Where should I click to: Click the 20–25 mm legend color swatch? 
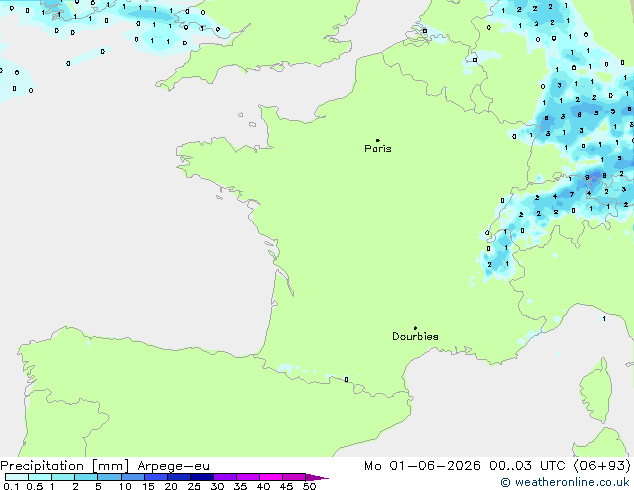click(179, 477)
